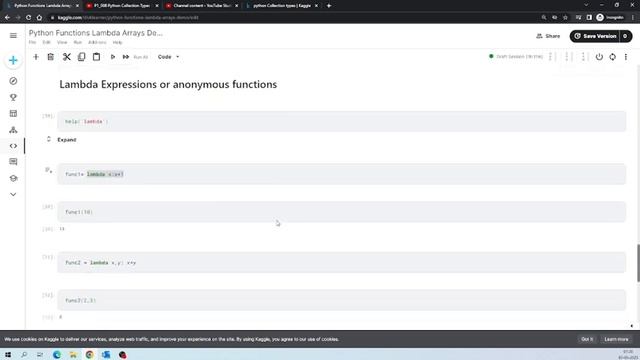Image resolution: width=640 pixels, height=360 pixels.
Task: Open Windows taskbar search
Action: [x=24, y=355]
